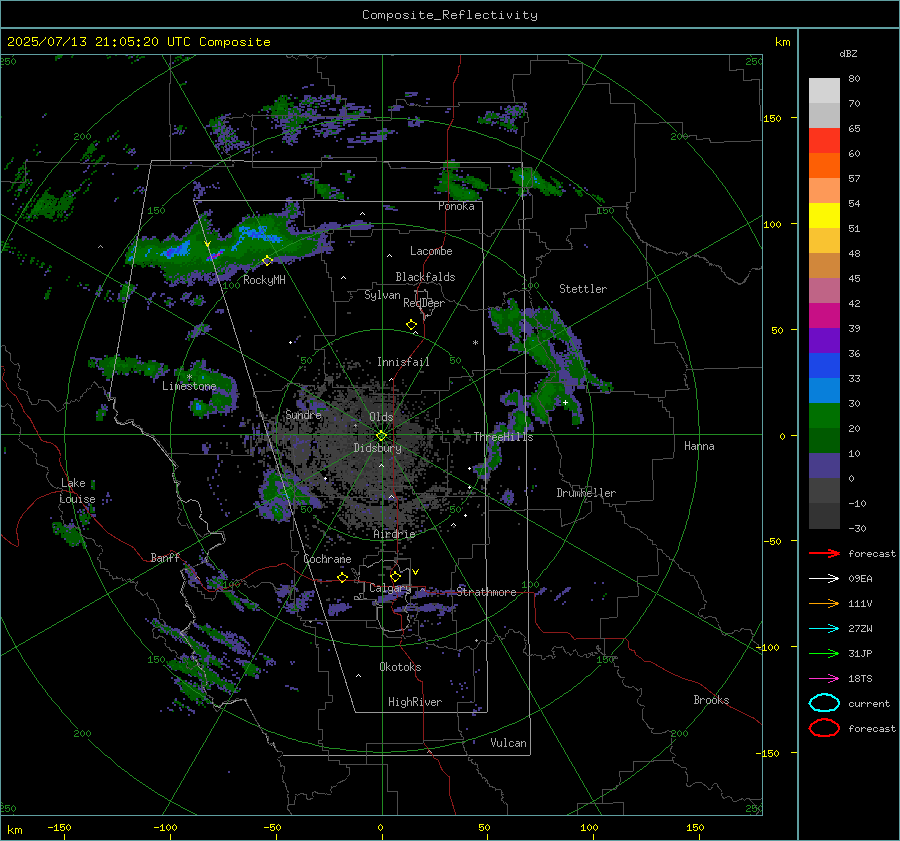Click the red swatch beside 65 dBZ
The height and width of the screenshot is (841, 900).
tap(824, 140)
